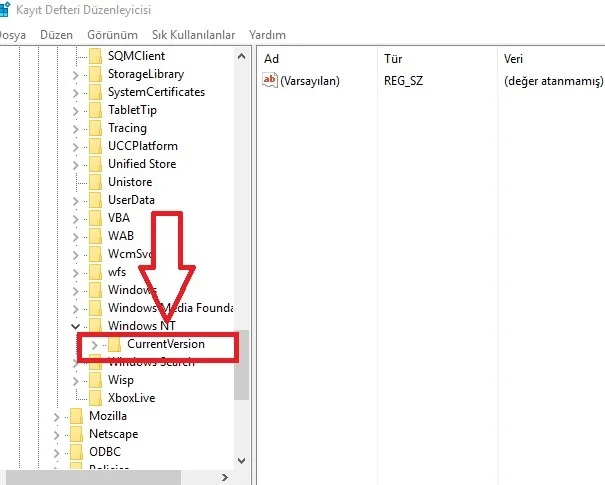The image size is (605, 485).
Task: Click the tree pane vertical scrollbar down arrow
Action: pos(241,462)
